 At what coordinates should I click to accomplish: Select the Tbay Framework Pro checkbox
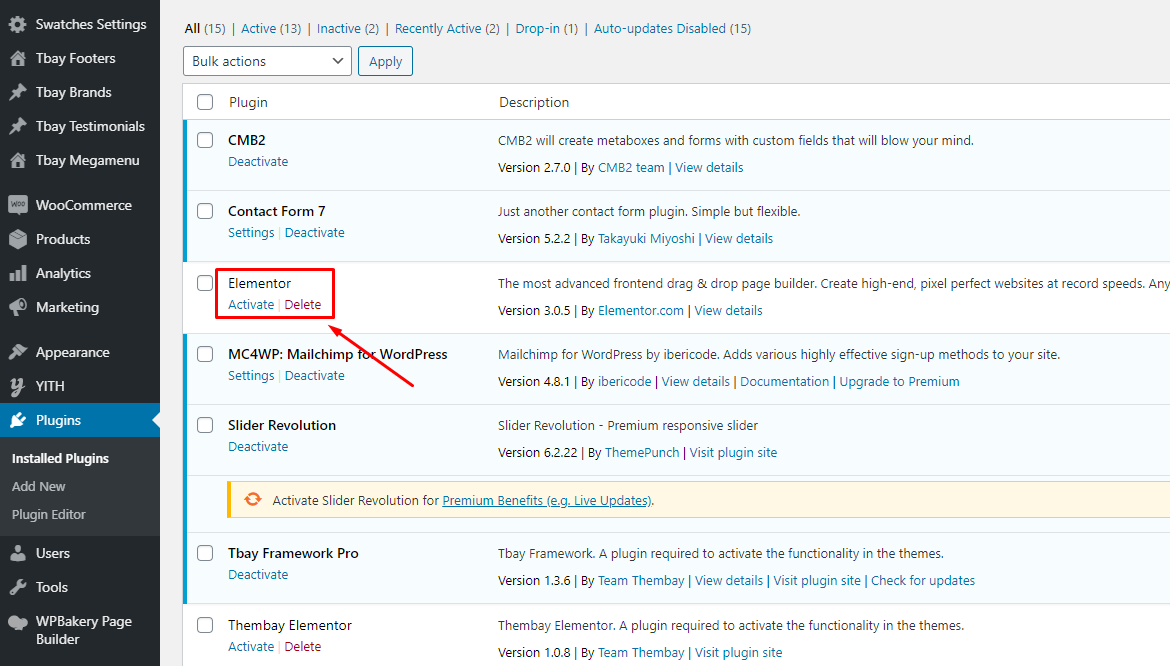point(205,553)
